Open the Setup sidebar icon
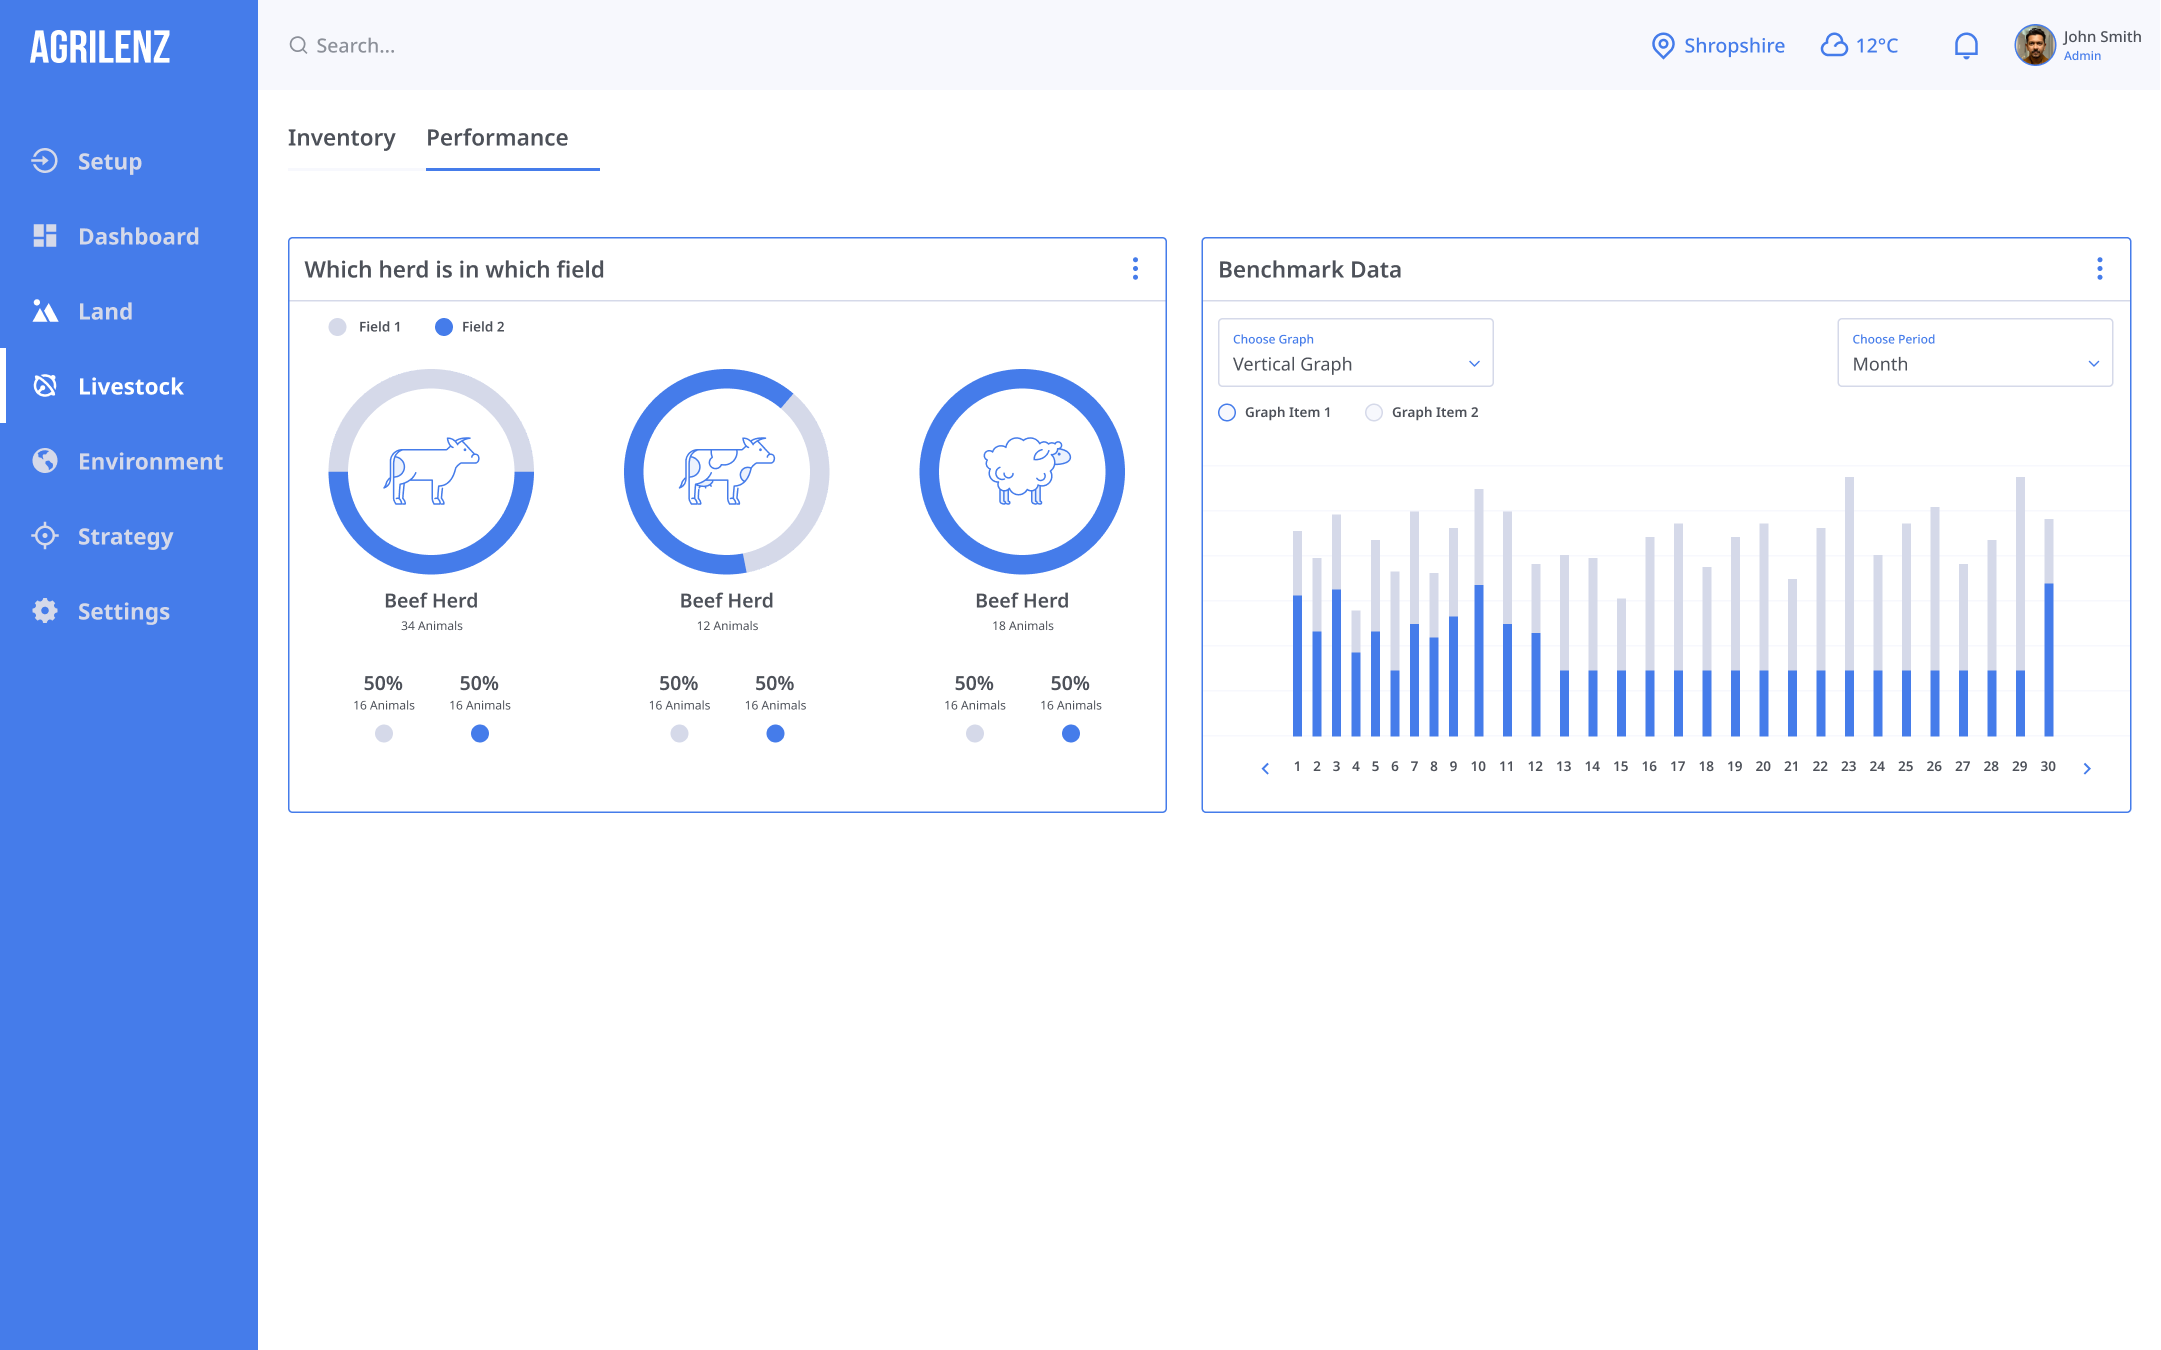Screen dimensions: 2161x1350 (45, 161)
